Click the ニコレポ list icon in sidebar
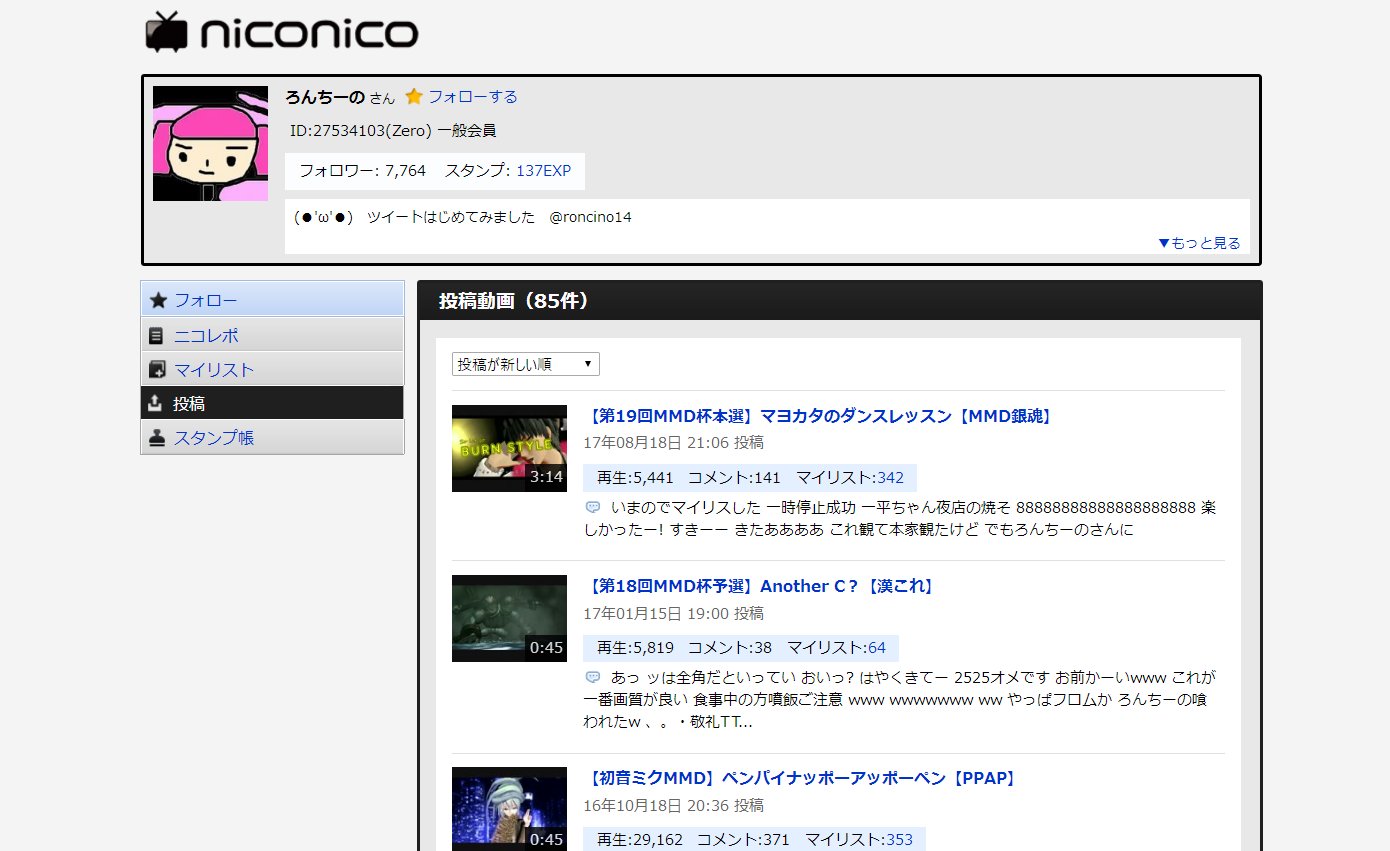The width and height of the screenshot is (1390, 851). 156,336
